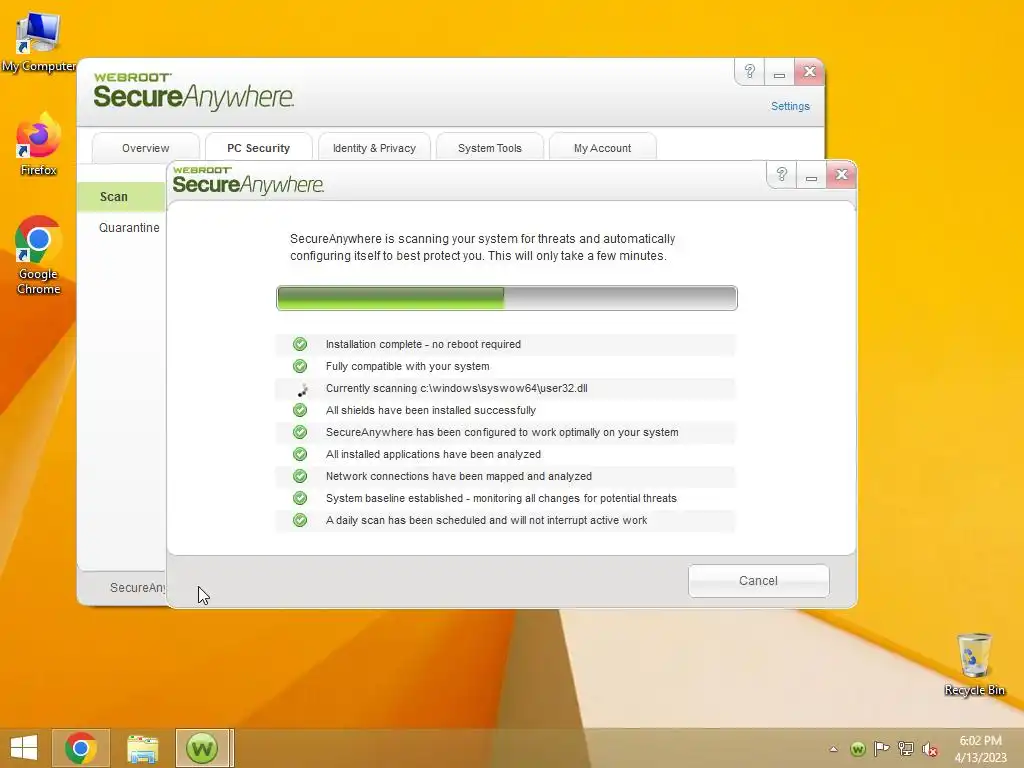Cancel the running scan
The image size is (1024, 768).
point(758,581)
